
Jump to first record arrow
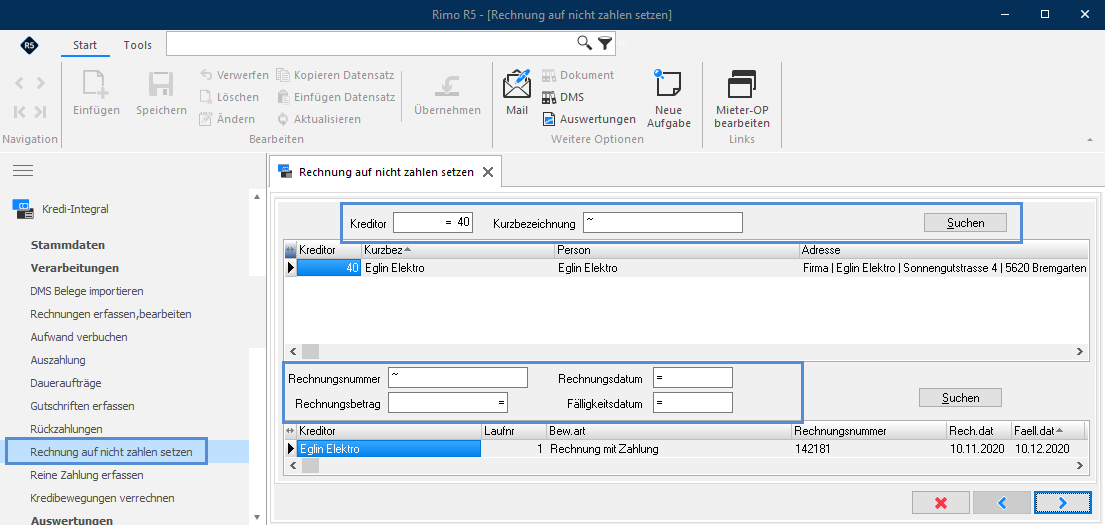click(x=20, y=111)
